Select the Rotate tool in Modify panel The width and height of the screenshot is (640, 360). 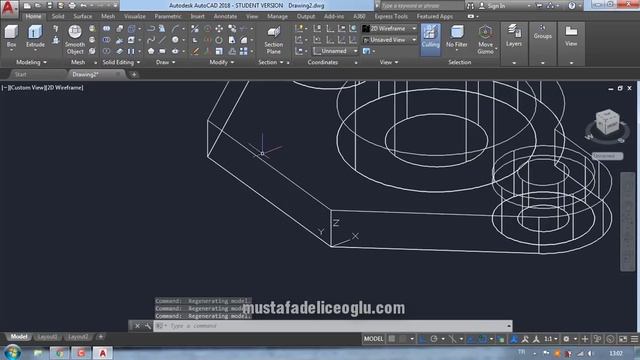[219, 40]
